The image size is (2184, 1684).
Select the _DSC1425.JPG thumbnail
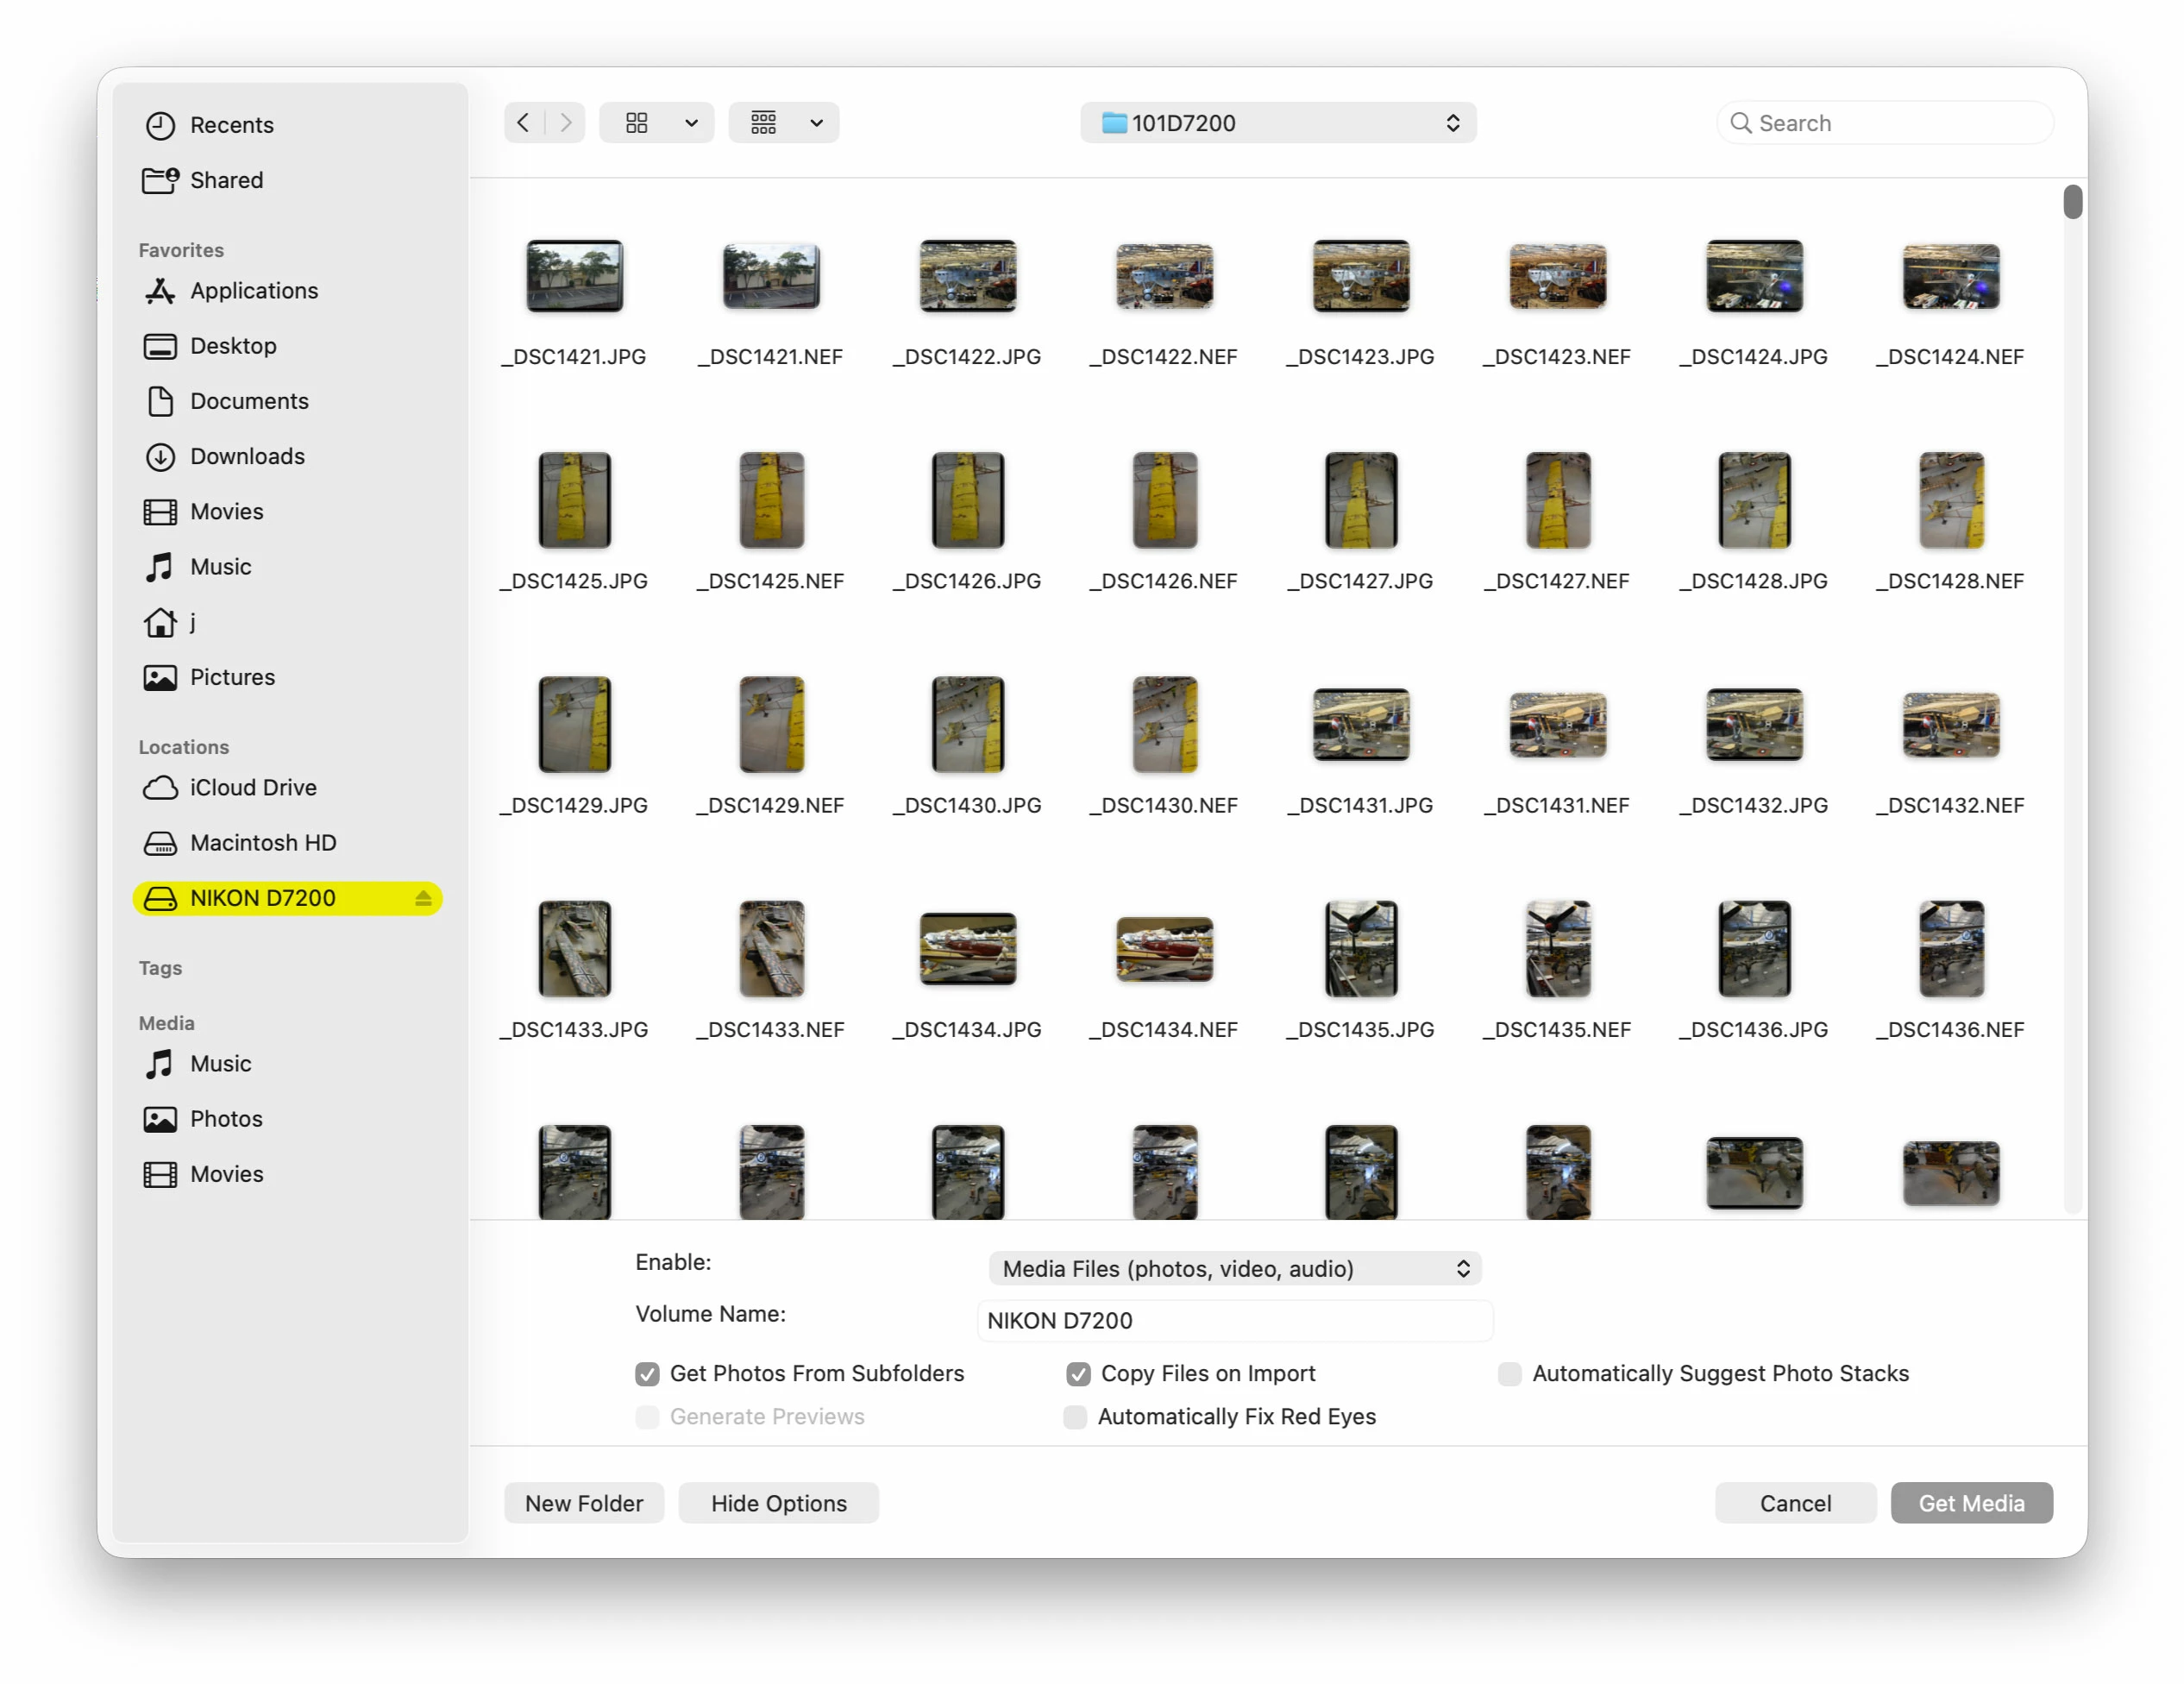pos(575,500)
